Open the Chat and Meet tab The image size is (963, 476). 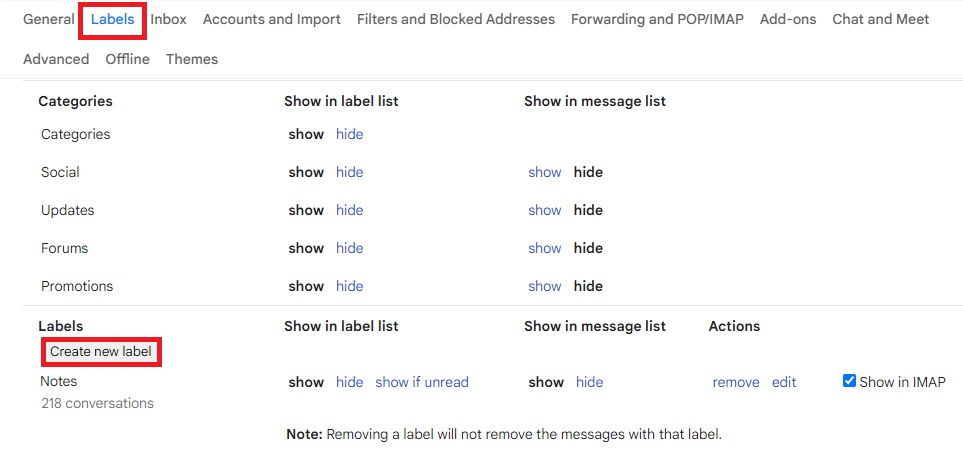click(880, 19)
